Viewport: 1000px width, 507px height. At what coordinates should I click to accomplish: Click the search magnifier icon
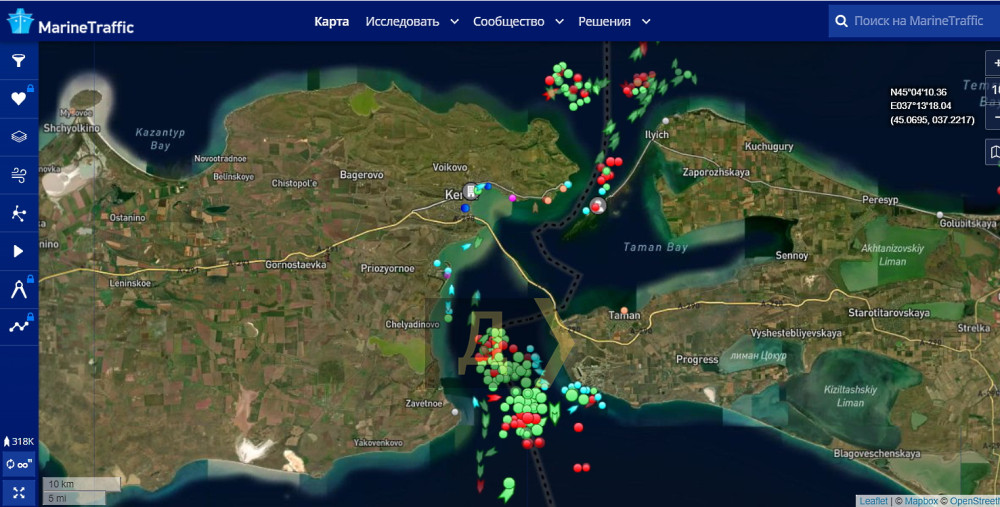841,21
